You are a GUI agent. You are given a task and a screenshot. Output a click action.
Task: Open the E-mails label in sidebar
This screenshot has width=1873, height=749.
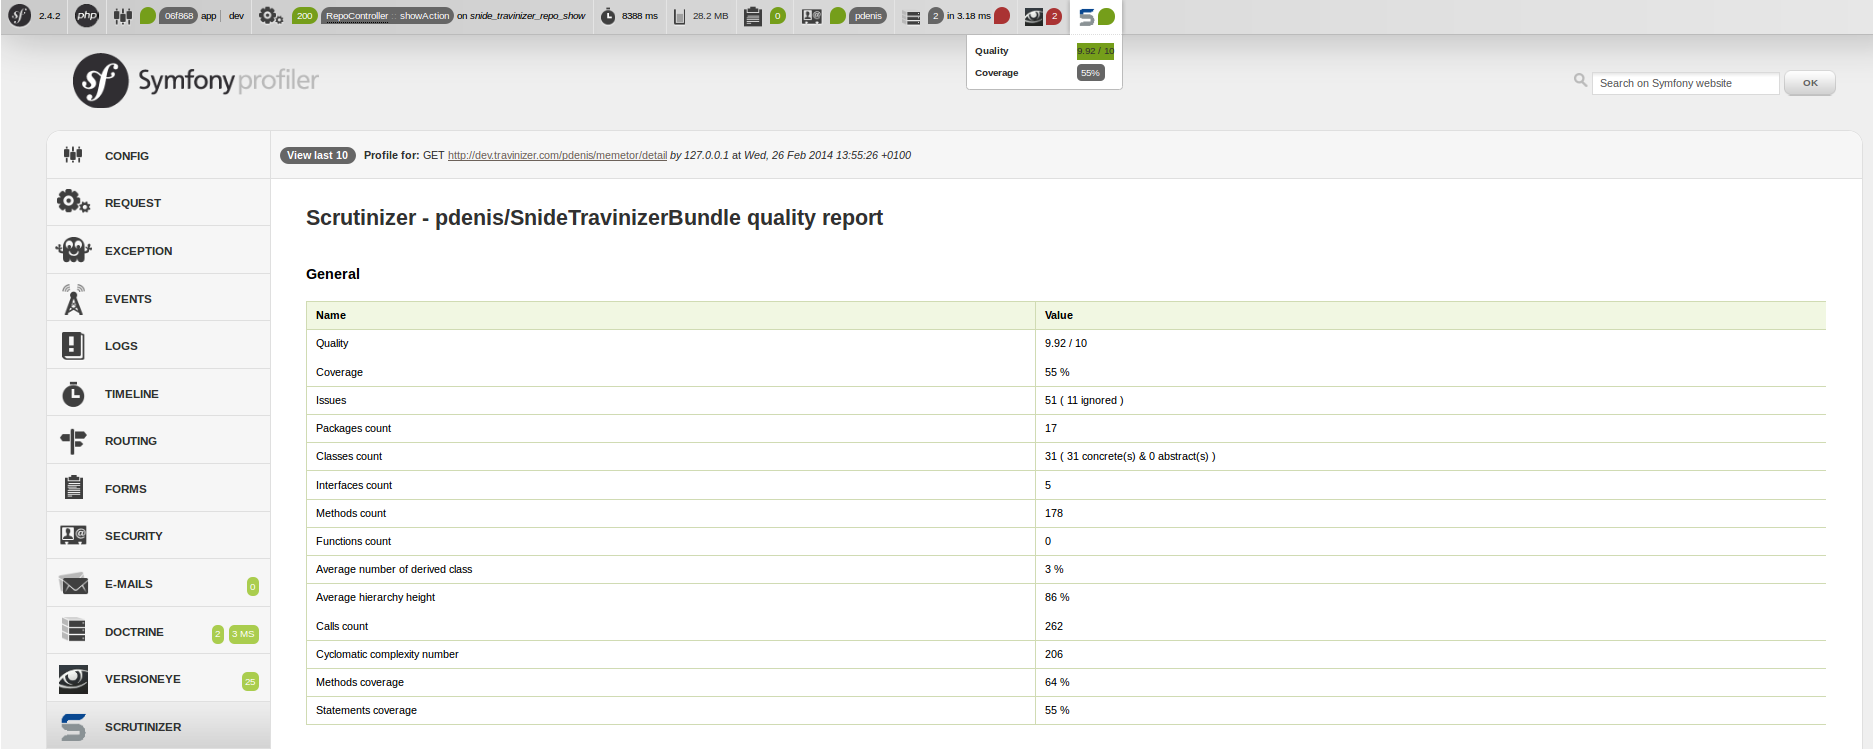coord(129,584)
